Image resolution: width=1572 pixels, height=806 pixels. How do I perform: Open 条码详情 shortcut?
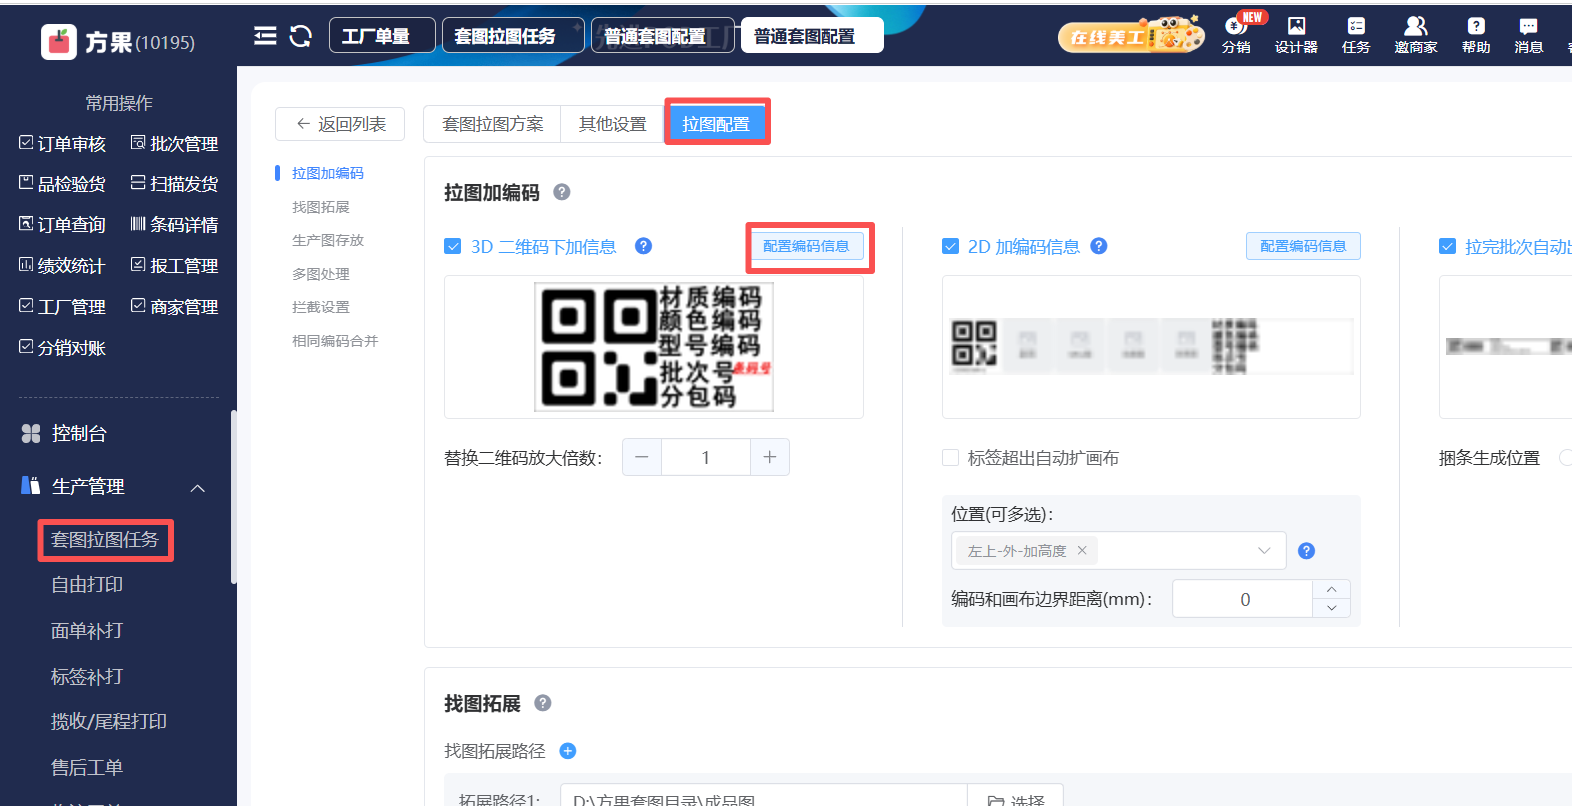point(174,225)
